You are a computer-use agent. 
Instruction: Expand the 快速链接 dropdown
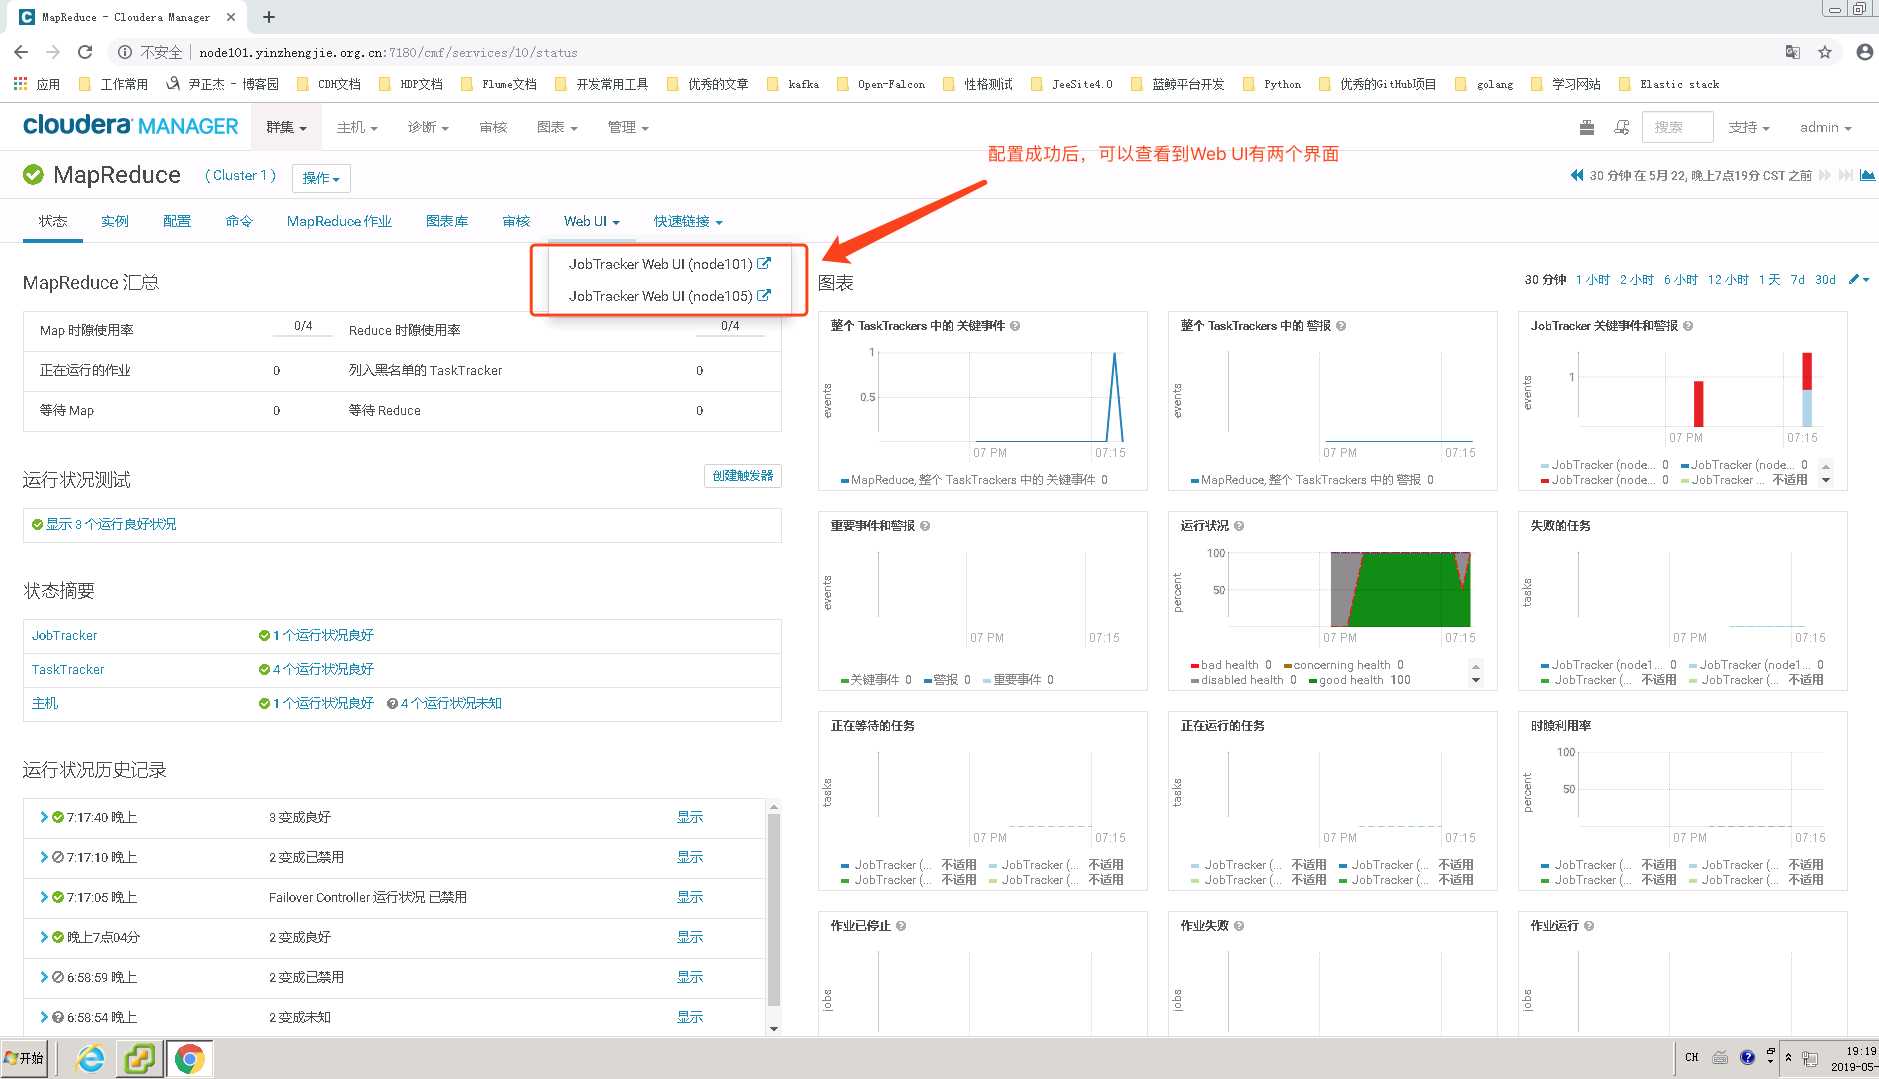pos(688,221)
